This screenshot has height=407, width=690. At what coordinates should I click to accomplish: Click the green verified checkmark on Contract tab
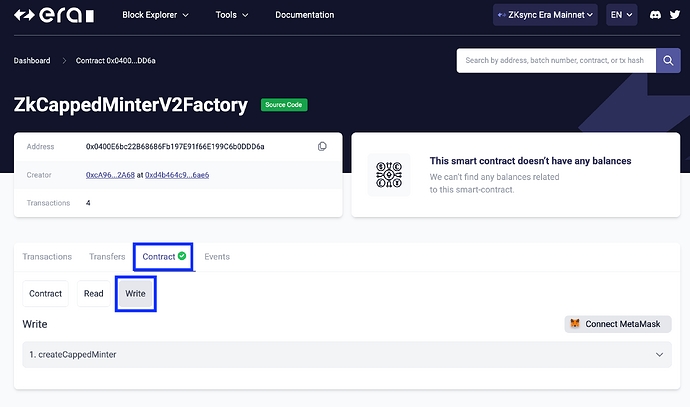[182, 257]
